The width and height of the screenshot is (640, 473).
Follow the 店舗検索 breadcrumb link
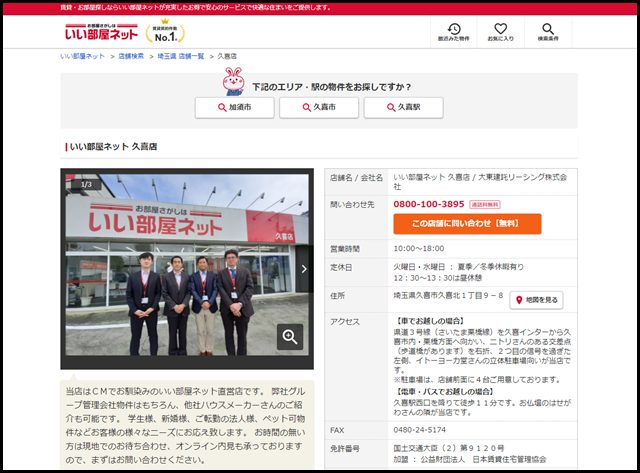[x=131, y=56]
